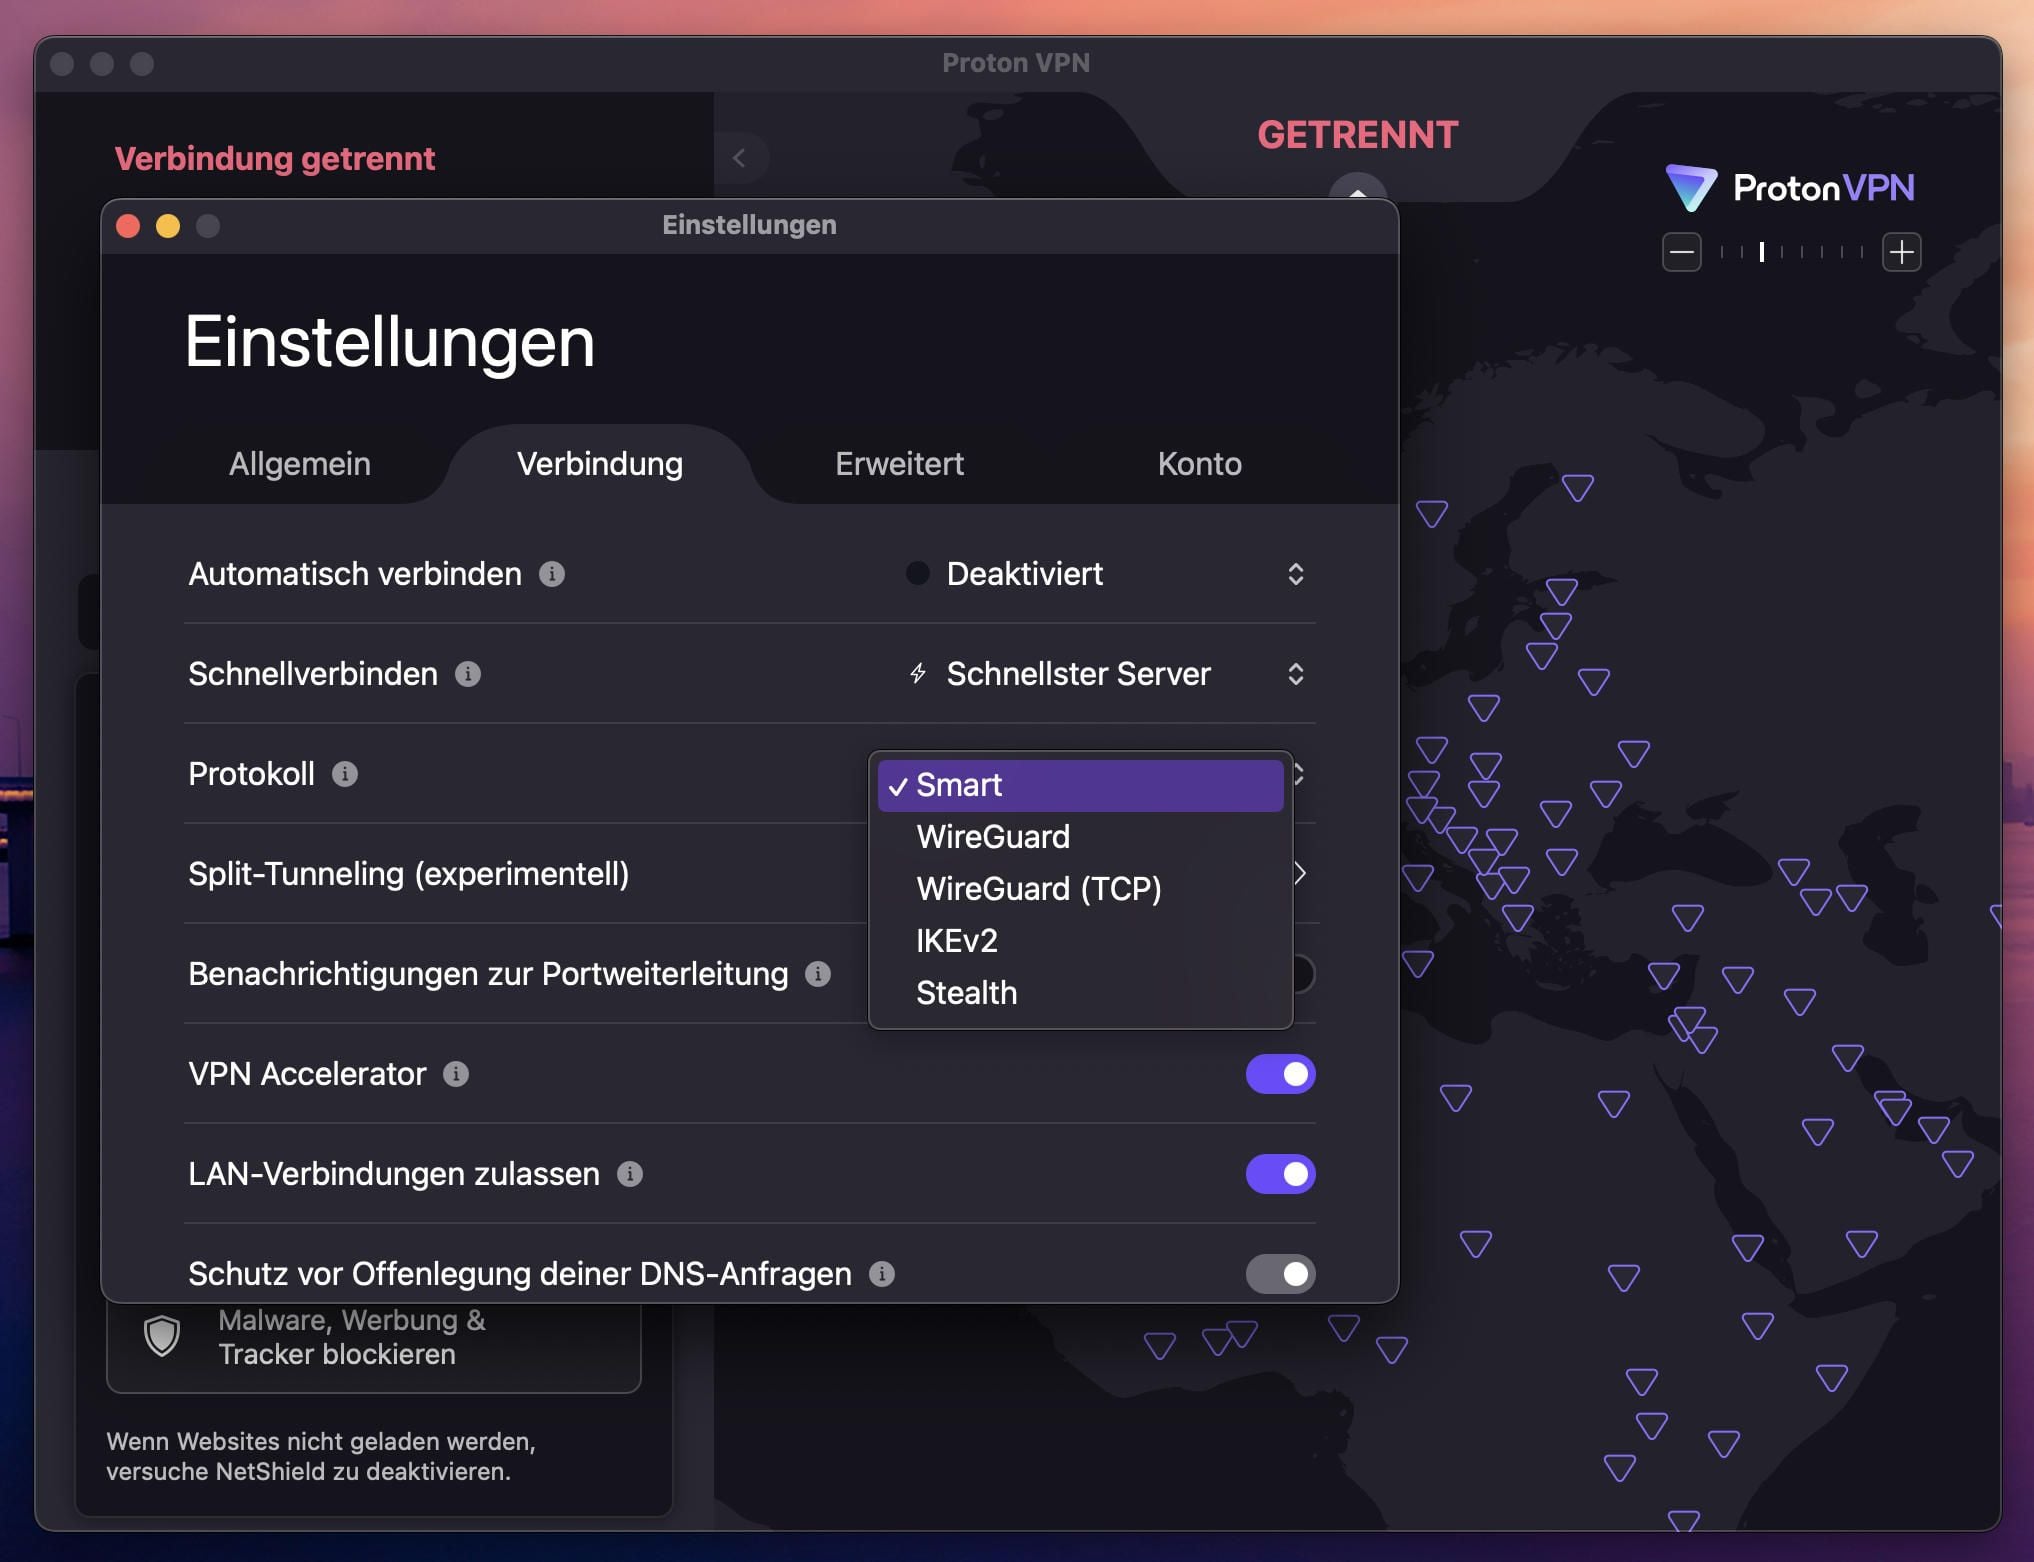Click the GETRENNT status label
The width and height of the screenshot is (2034, 1562).
pos(1358,135)
